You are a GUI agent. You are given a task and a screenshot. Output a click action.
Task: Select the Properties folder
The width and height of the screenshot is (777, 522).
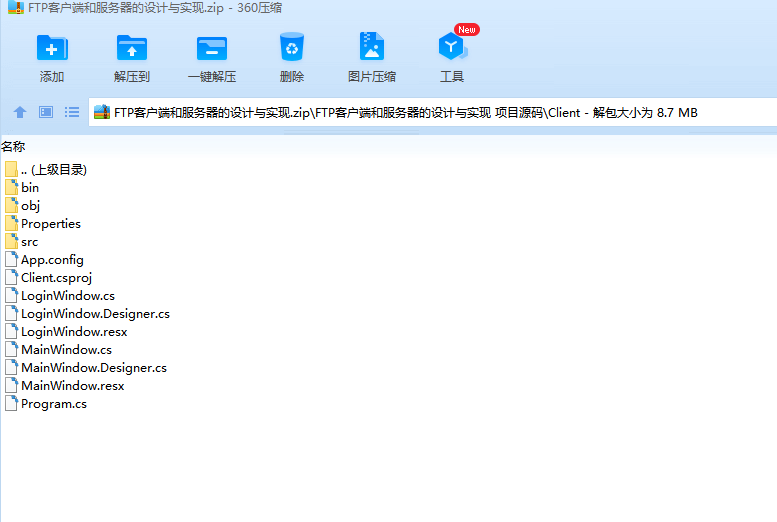click(x=43, y=224)
